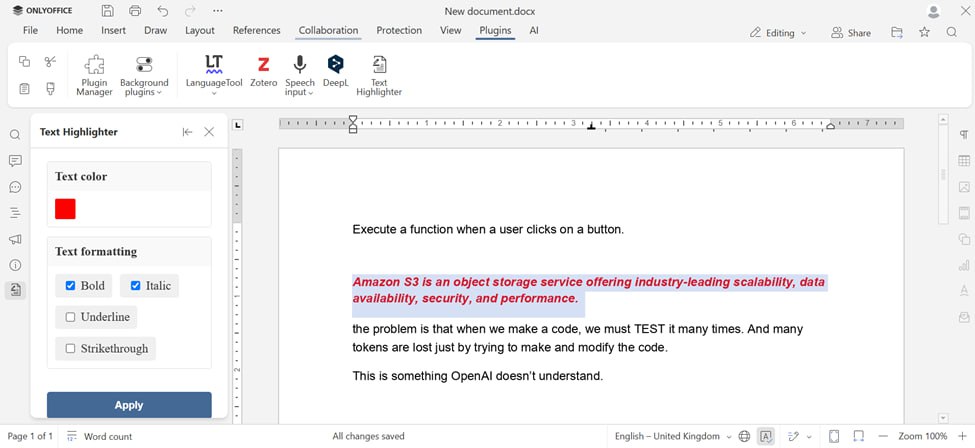Click the search icon at top right

(951, 32)
